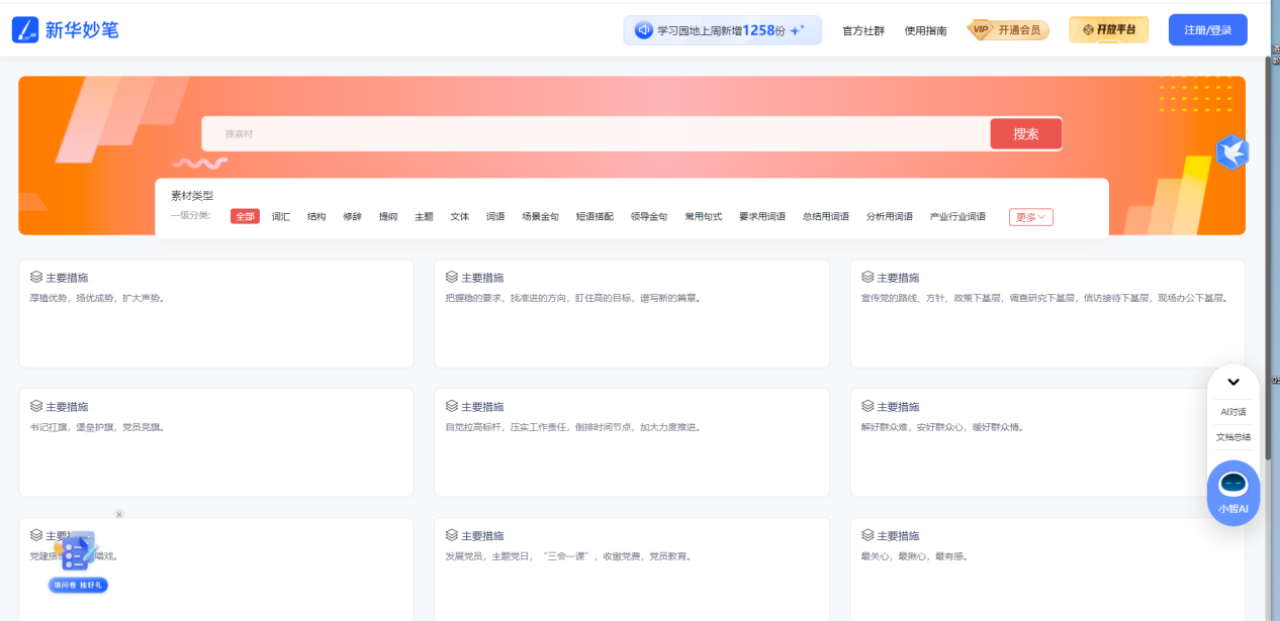Click the 新华妙笔 logo icon
Viewport: 1280px width, 621px height.
(x=26, y=30)
